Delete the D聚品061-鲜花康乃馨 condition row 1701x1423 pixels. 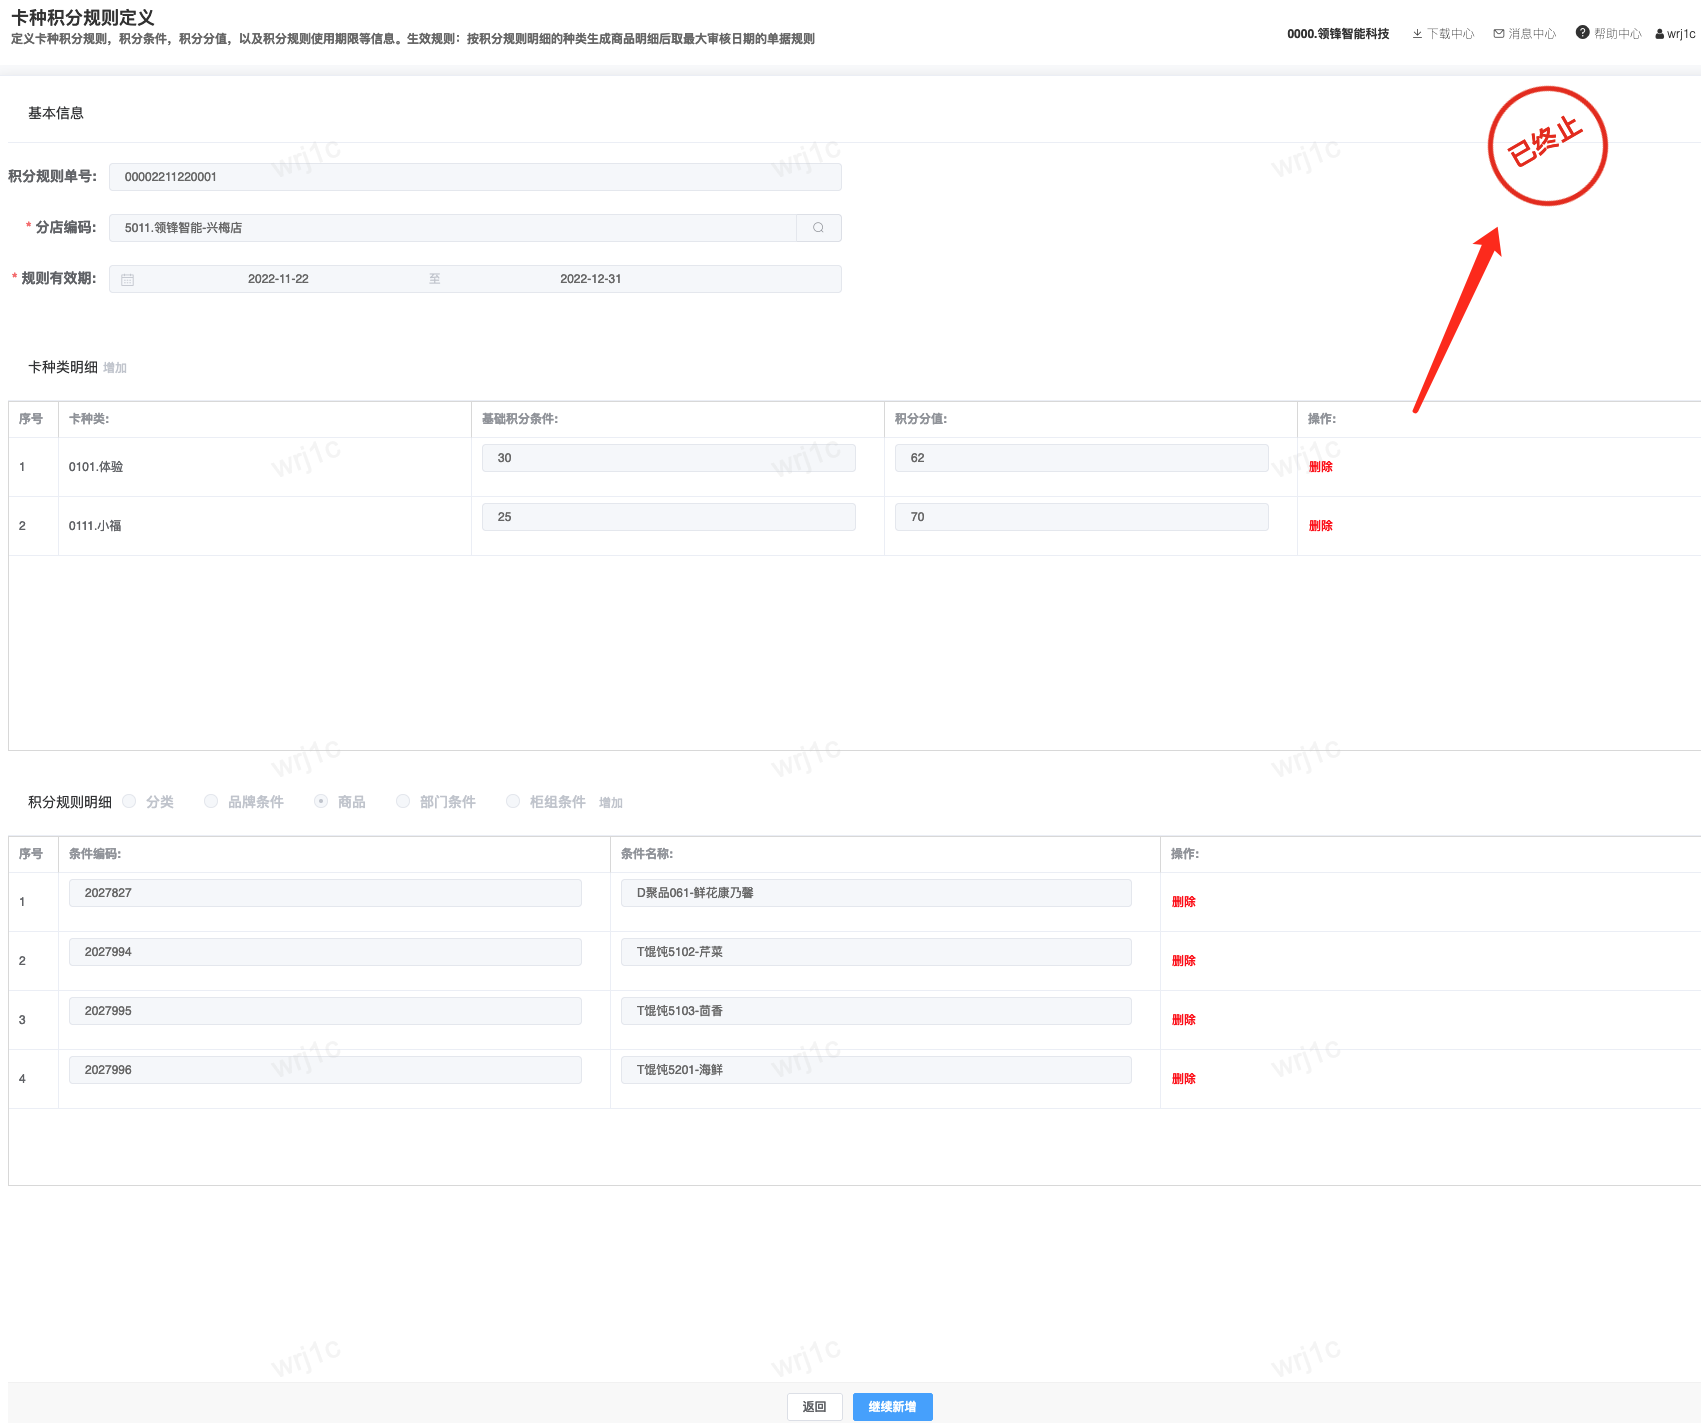(x=1184, y=902)
